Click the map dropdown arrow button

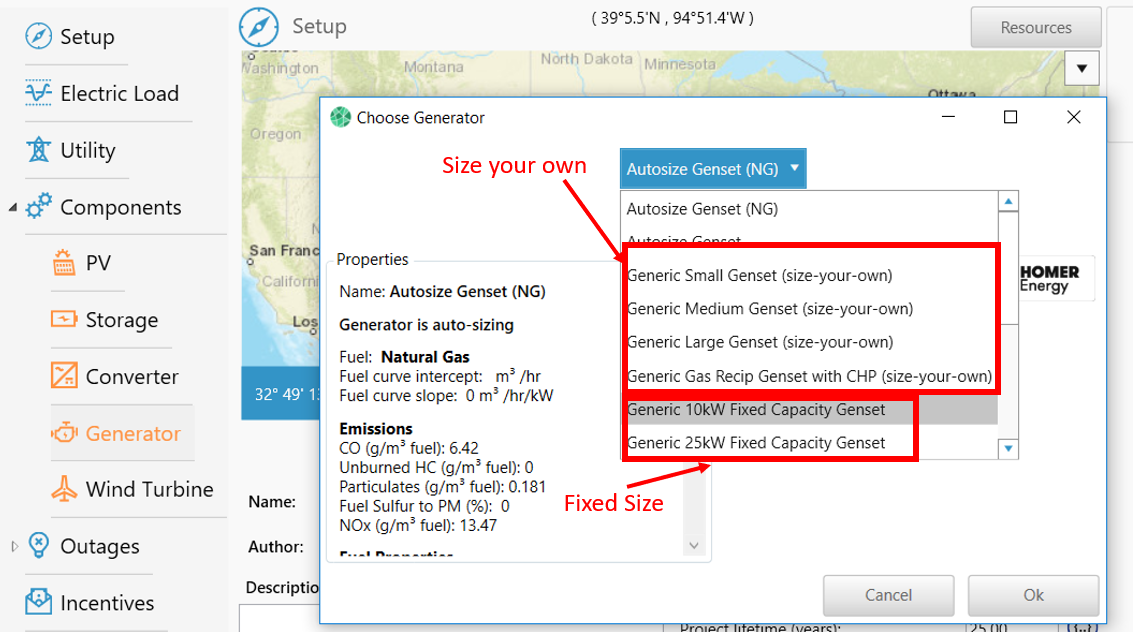pyautogui.click(x=1081, y=68)
